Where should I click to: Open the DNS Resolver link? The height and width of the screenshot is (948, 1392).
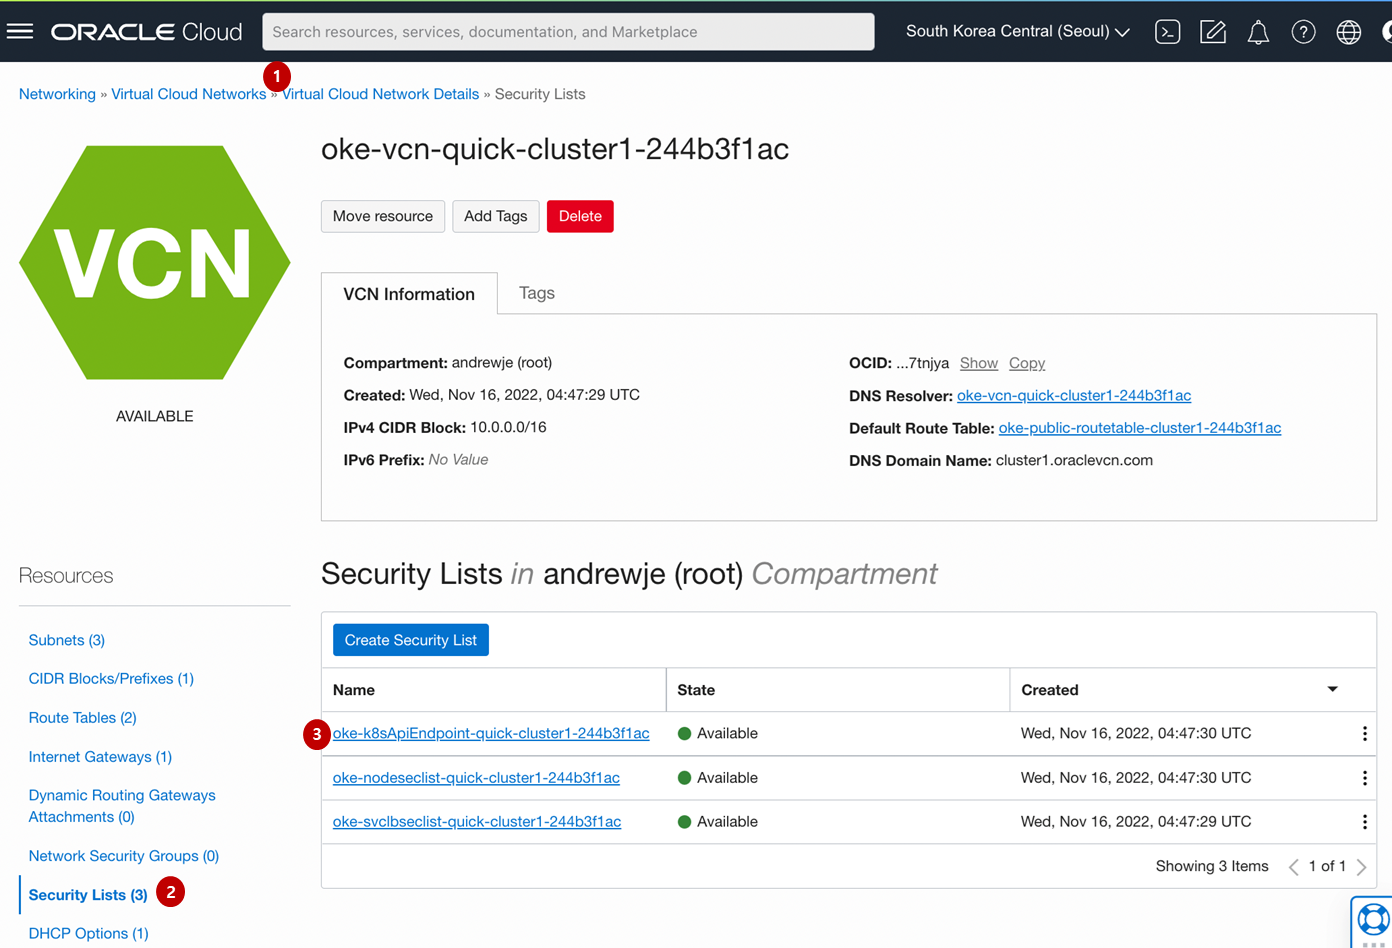click(1074, 396)
